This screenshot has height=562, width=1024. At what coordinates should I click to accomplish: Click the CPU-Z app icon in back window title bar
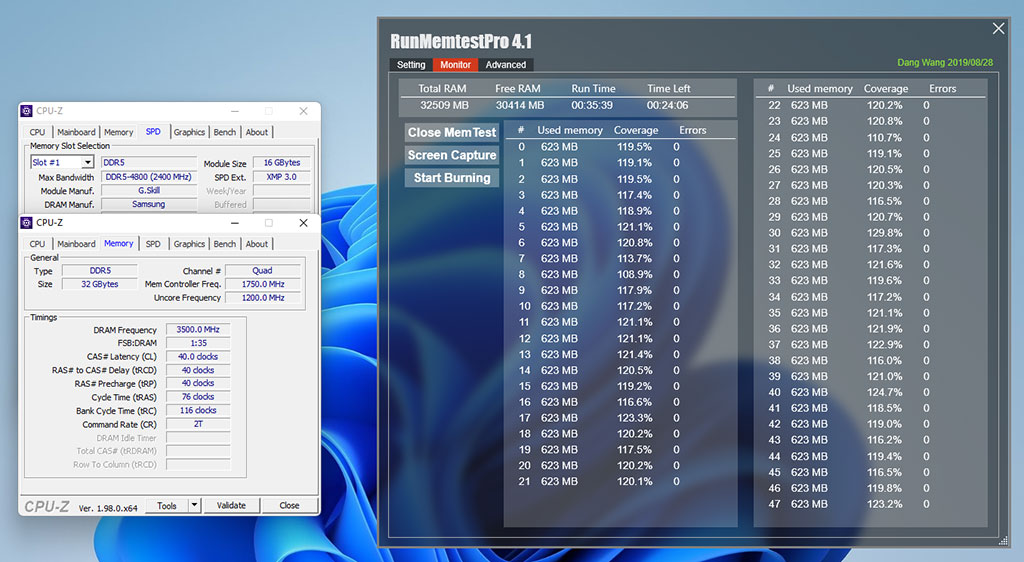tap(27, 111)
